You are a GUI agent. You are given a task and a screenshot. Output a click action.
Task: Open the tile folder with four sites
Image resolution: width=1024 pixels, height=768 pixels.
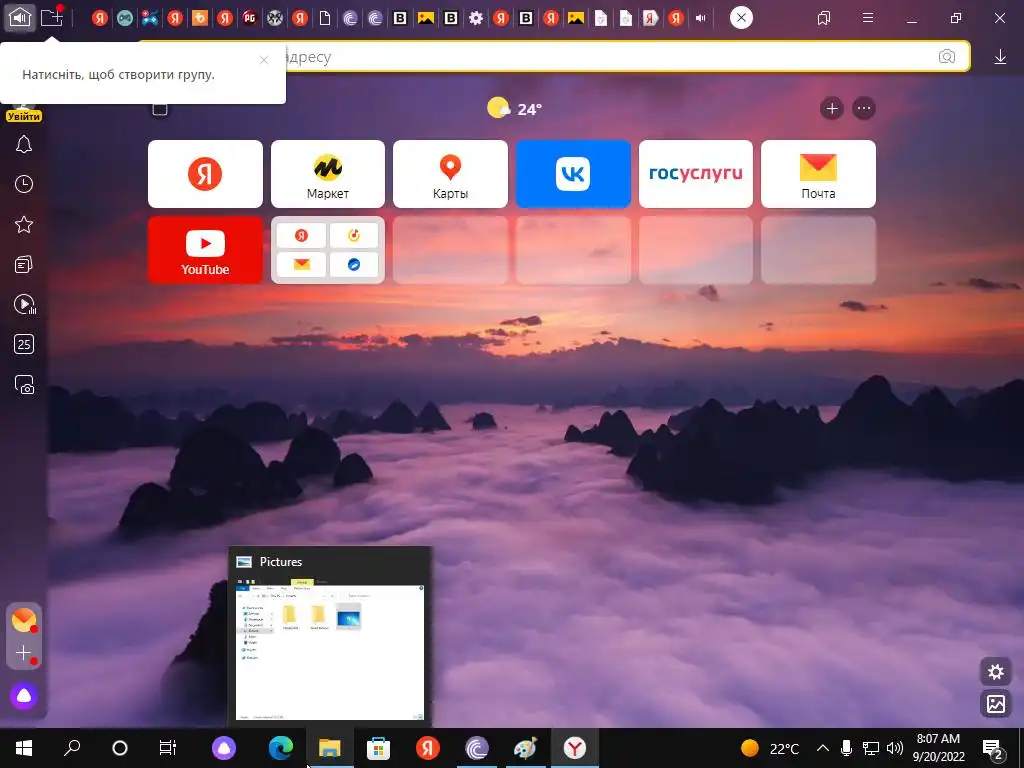328,250
